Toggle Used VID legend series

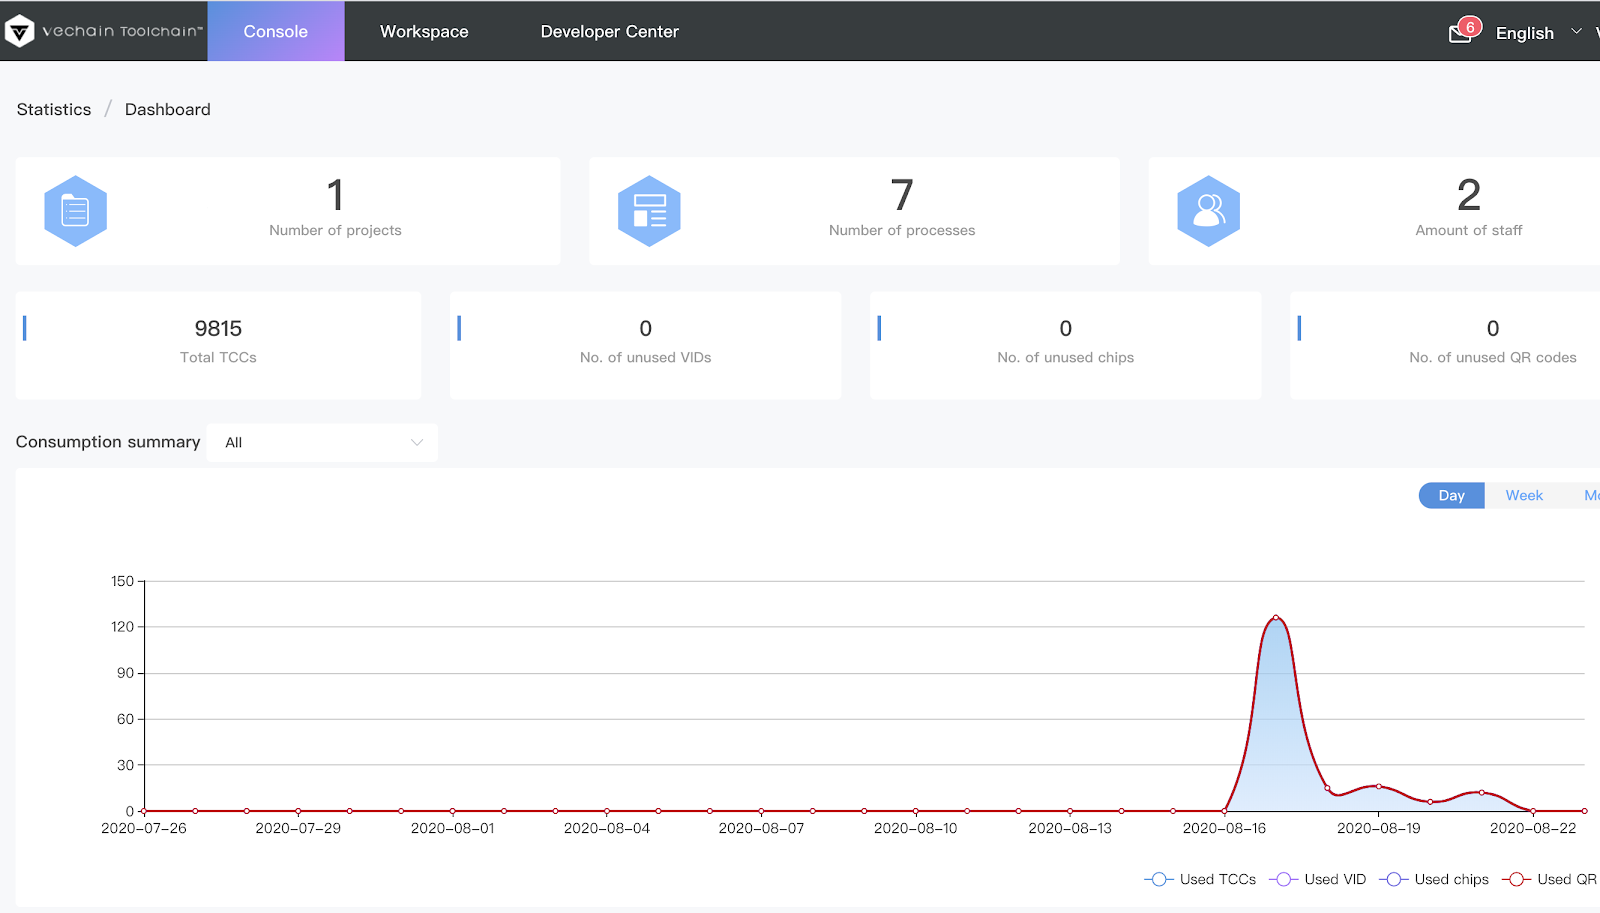pos(1318,879)
